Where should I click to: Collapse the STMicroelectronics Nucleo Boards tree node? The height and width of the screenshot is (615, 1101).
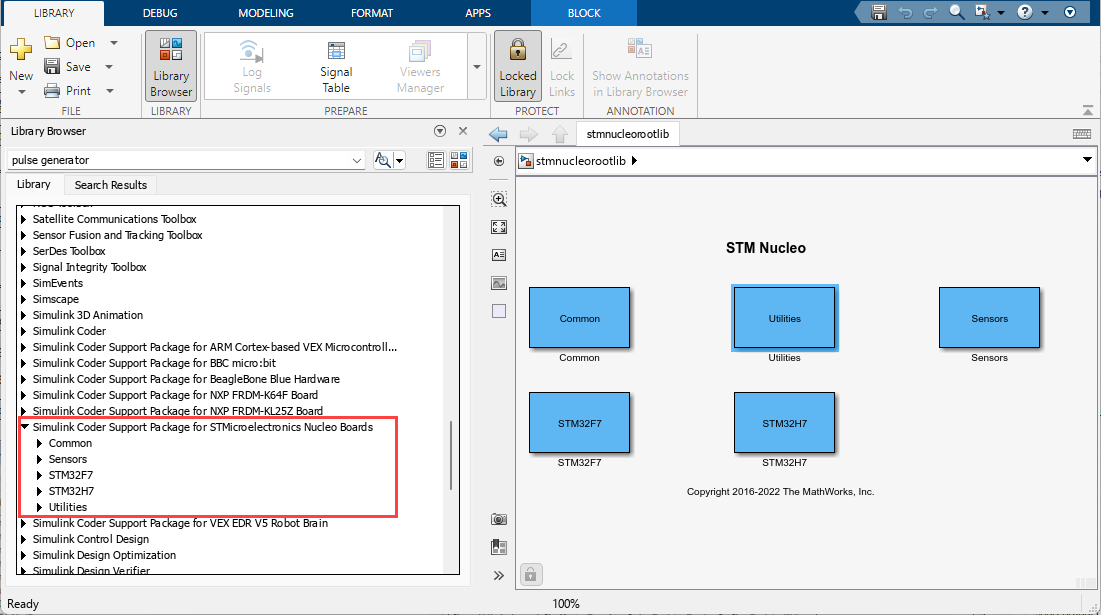point(24,426)
